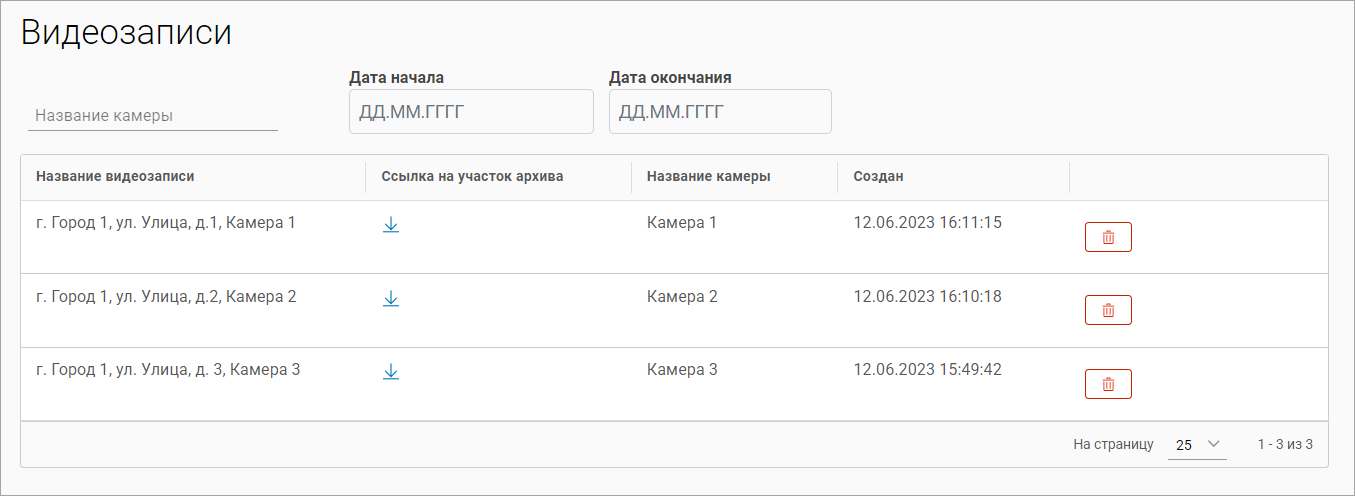Open the rows per page dropdown
Viewport: 1355px width, 496px height.
pos(1197,445)
